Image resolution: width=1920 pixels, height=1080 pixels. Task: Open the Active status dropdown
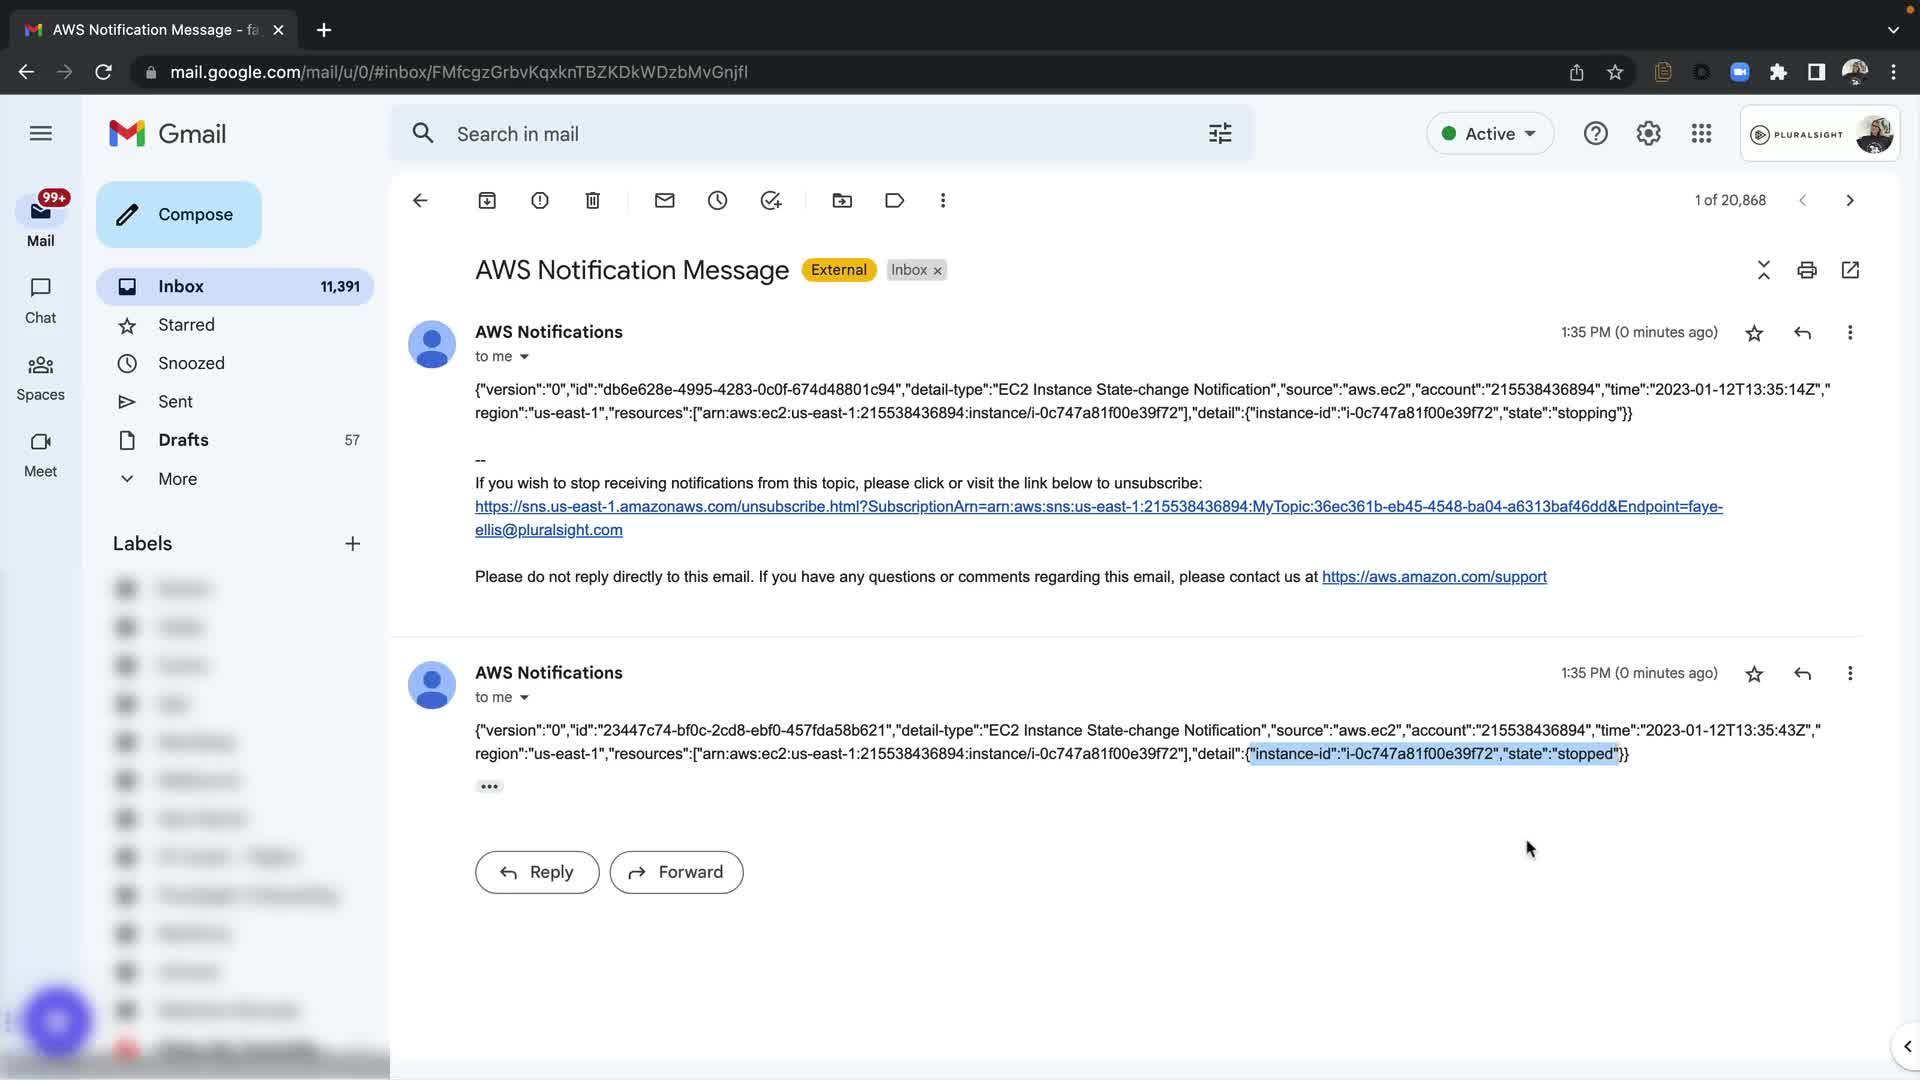pos(1489,134)
